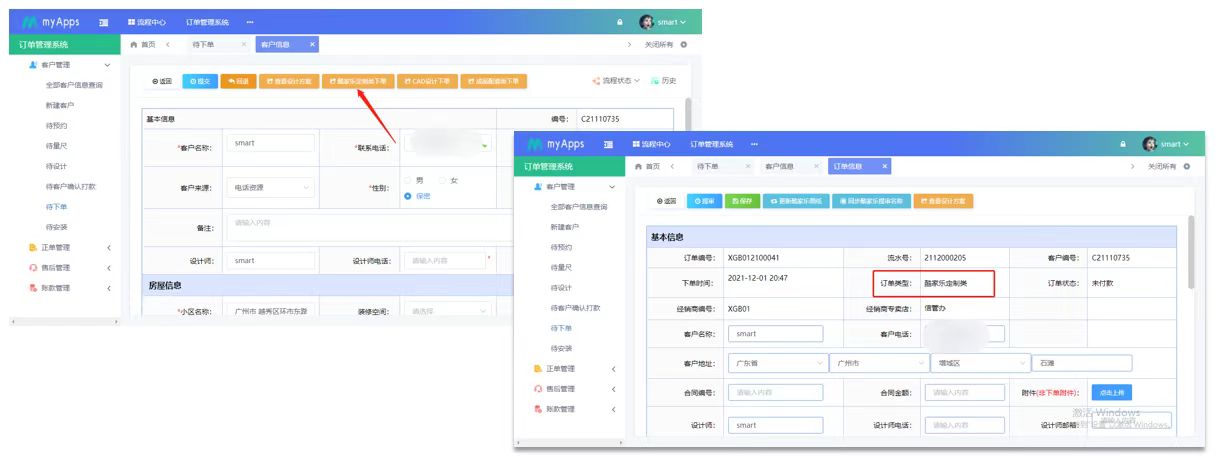
Task: Open the 客户来源 dropdown showing 电话资源
Action: 270,187
